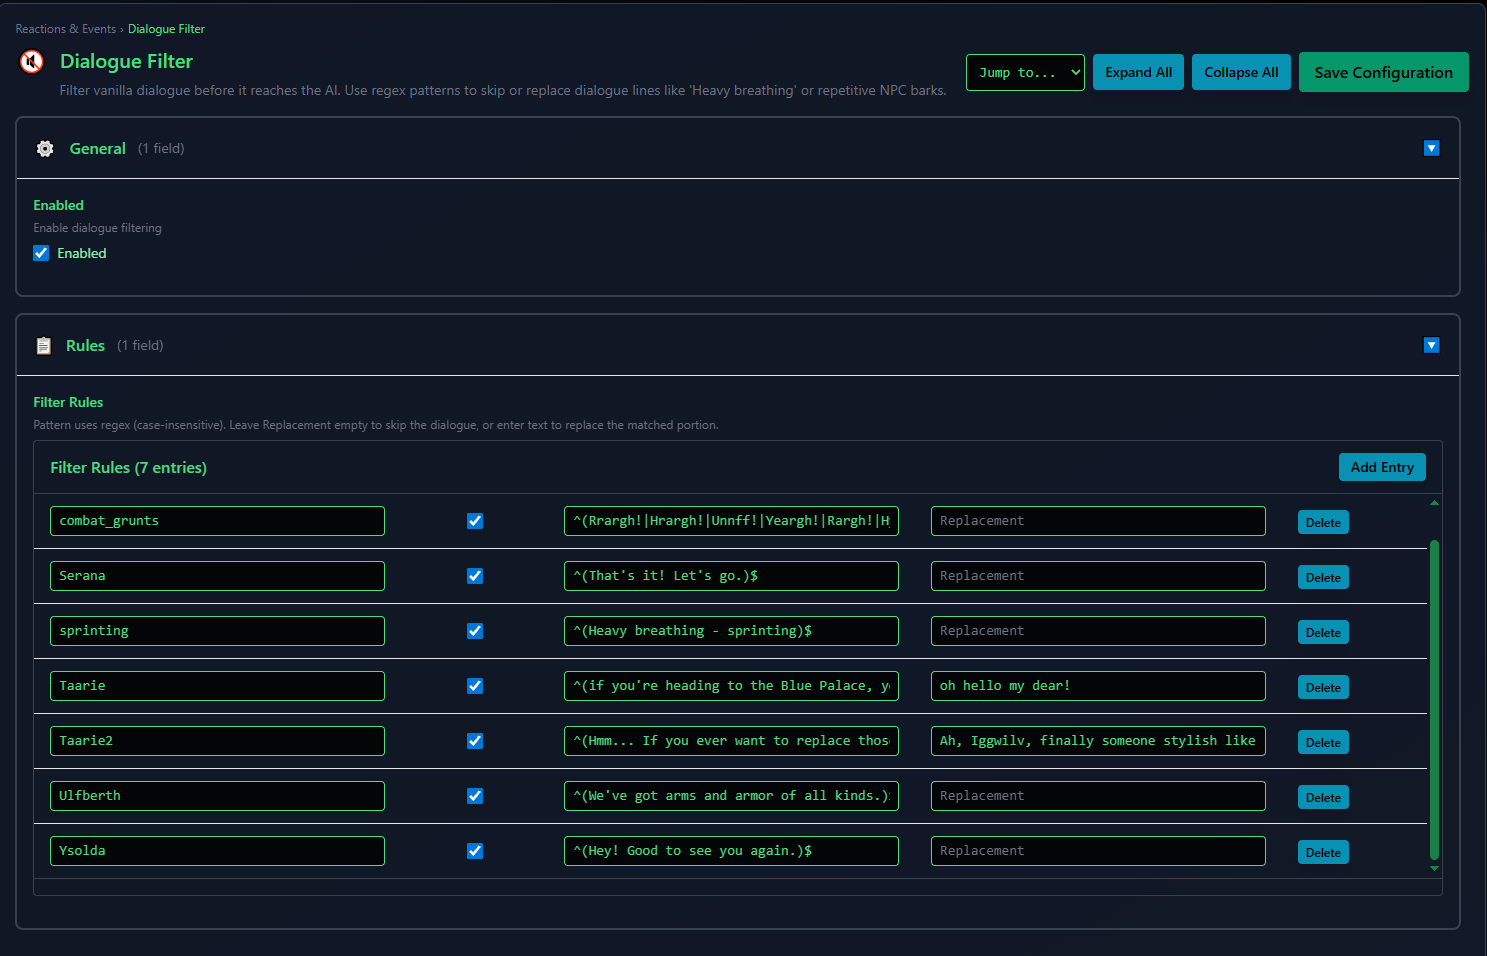Delete the Taarie2 filter rule
1487x956 pixels.
1322,743
